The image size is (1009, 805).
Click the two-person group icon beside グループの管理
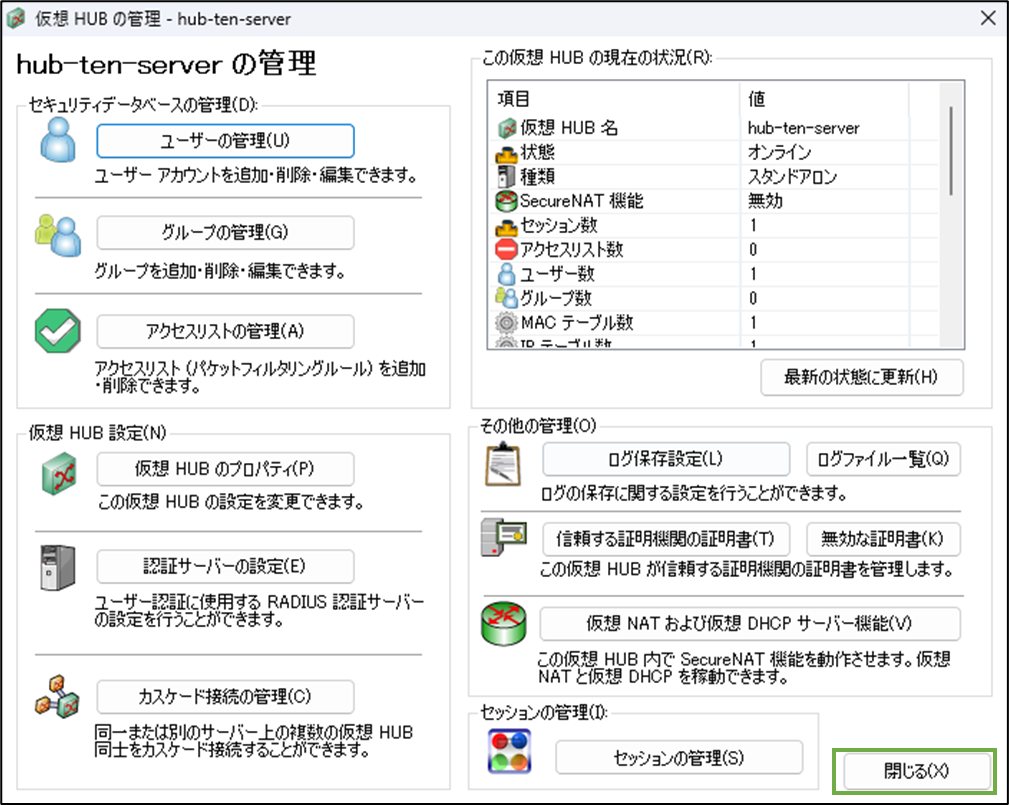pyautogui.click(x=58, y=235)
